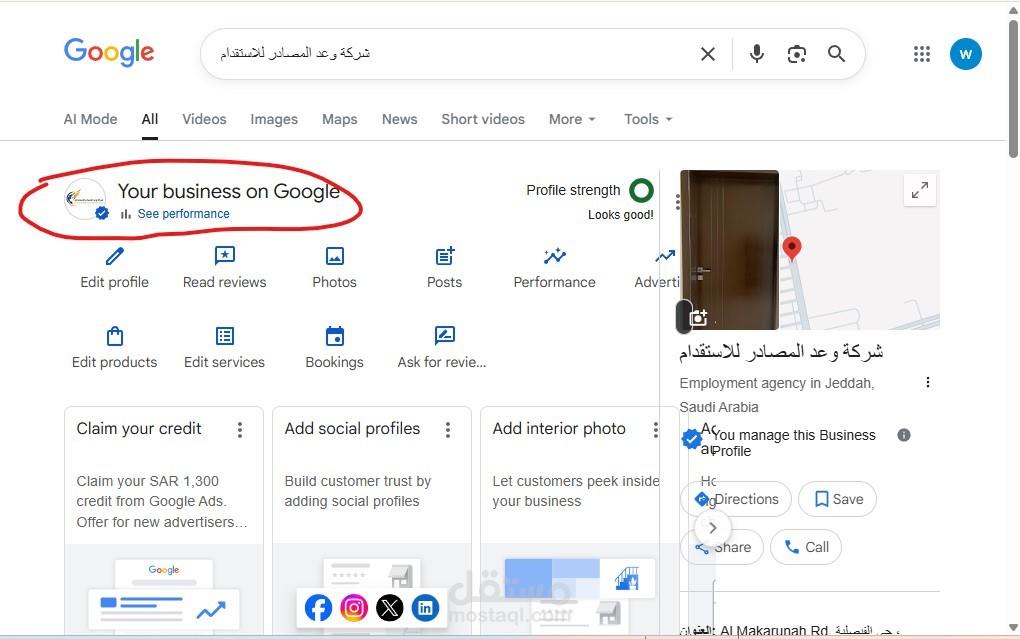Create a post via Posts

[x=444, y=268]
